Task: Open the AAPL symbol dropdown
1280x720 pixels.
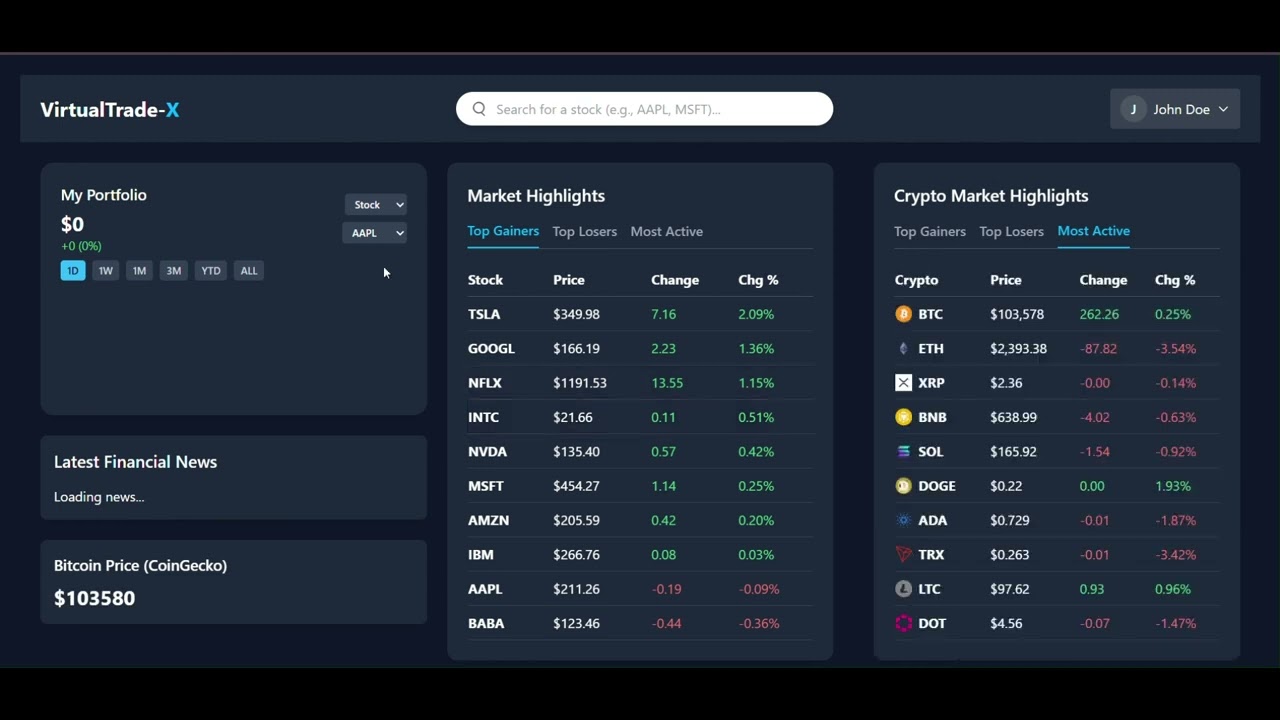Action: click(x=375, y=233)
